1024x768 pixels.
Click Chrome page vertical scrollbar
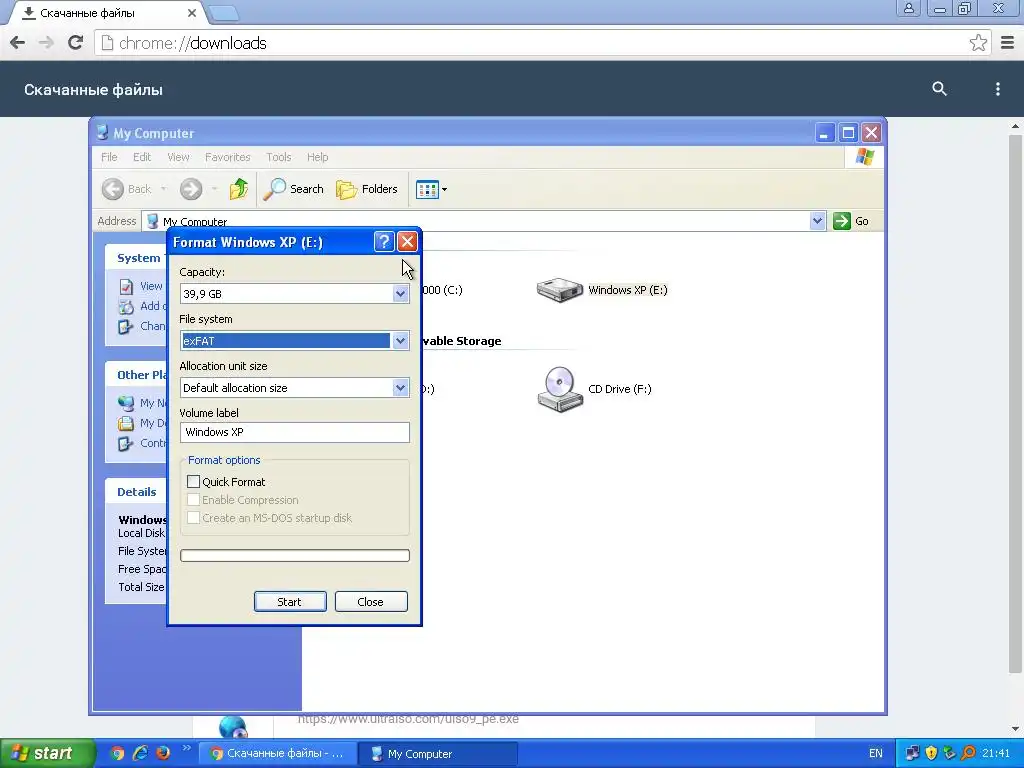point(1015,404)
